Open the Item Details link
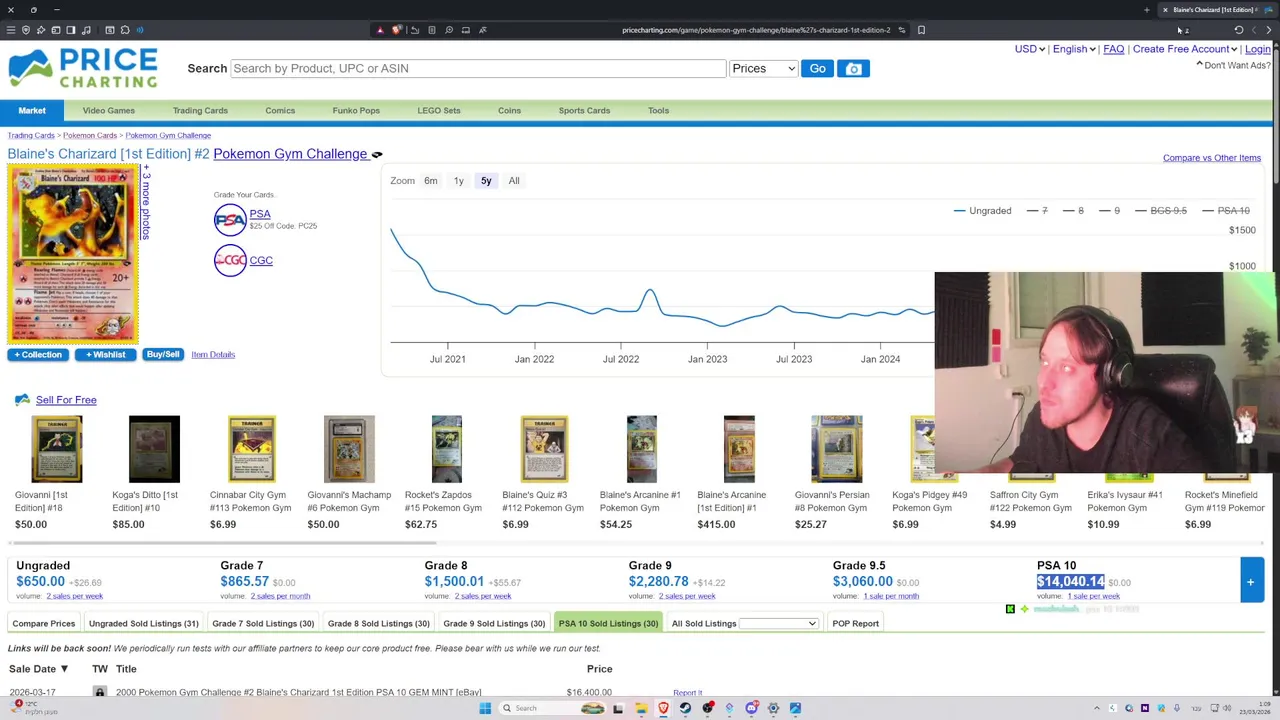 [x=213, y=355]
